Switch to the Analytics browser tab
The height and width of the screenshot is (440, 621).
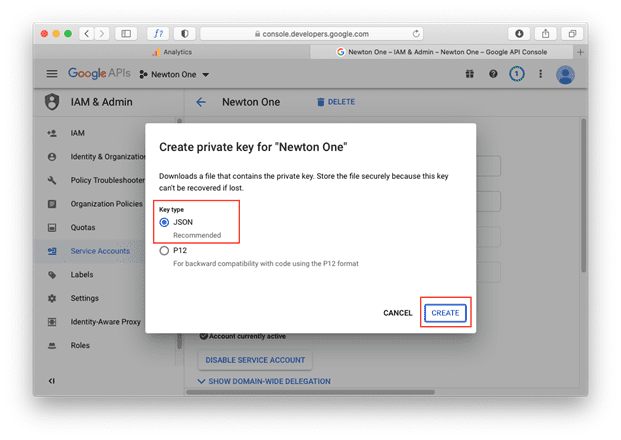click(x=172, y=52)
